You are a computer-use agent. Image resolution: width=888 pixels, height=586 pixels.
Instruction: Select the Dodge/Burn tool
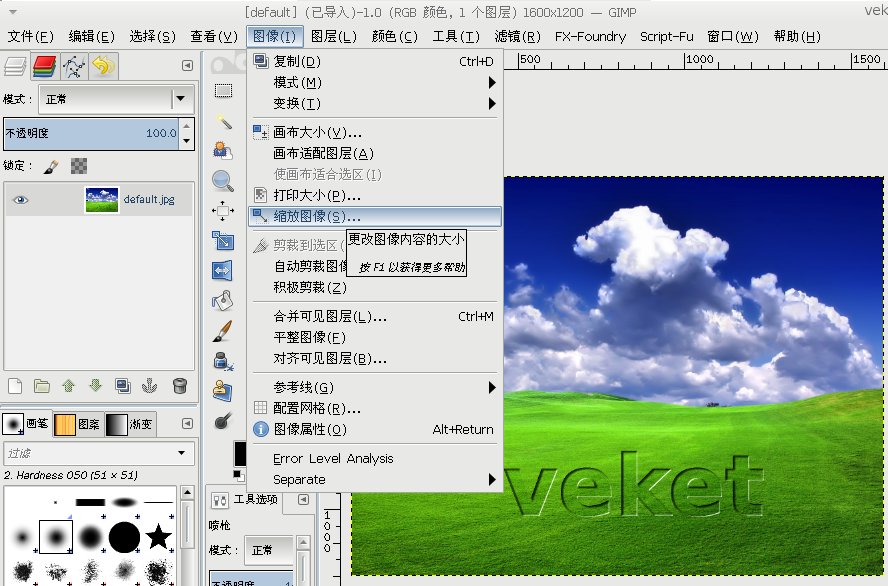[223, 421]
